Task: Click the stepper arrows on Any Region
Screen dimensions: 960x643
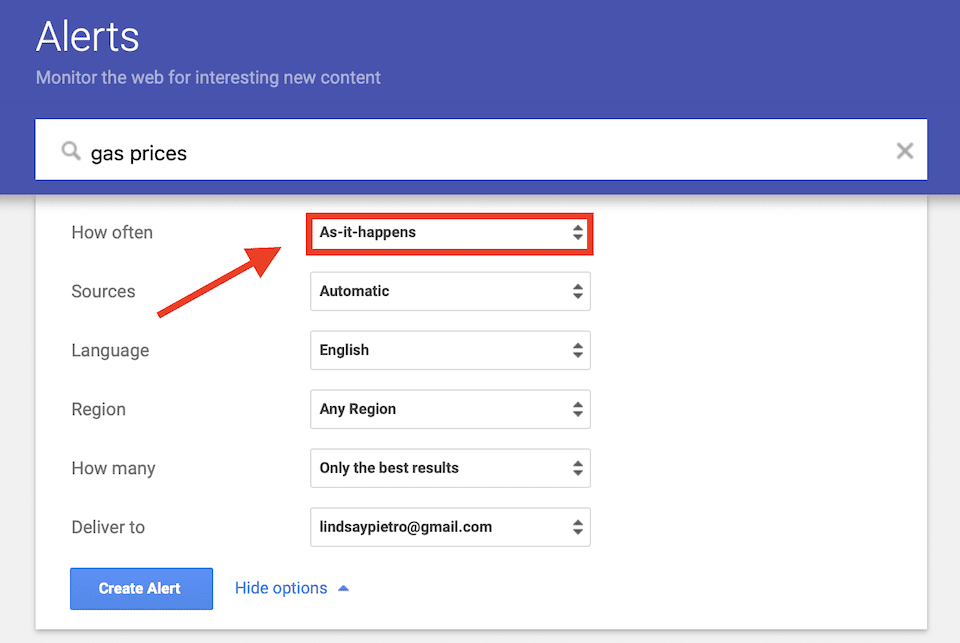Action: pos(577,410)
